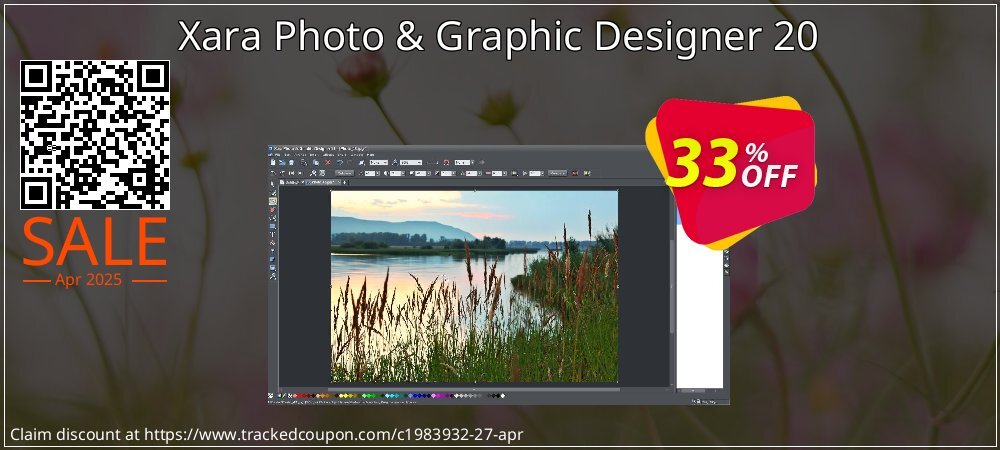Click the Undo arrow icon
This screenshot has height=450, width=1000.
(x=340, y=163)
